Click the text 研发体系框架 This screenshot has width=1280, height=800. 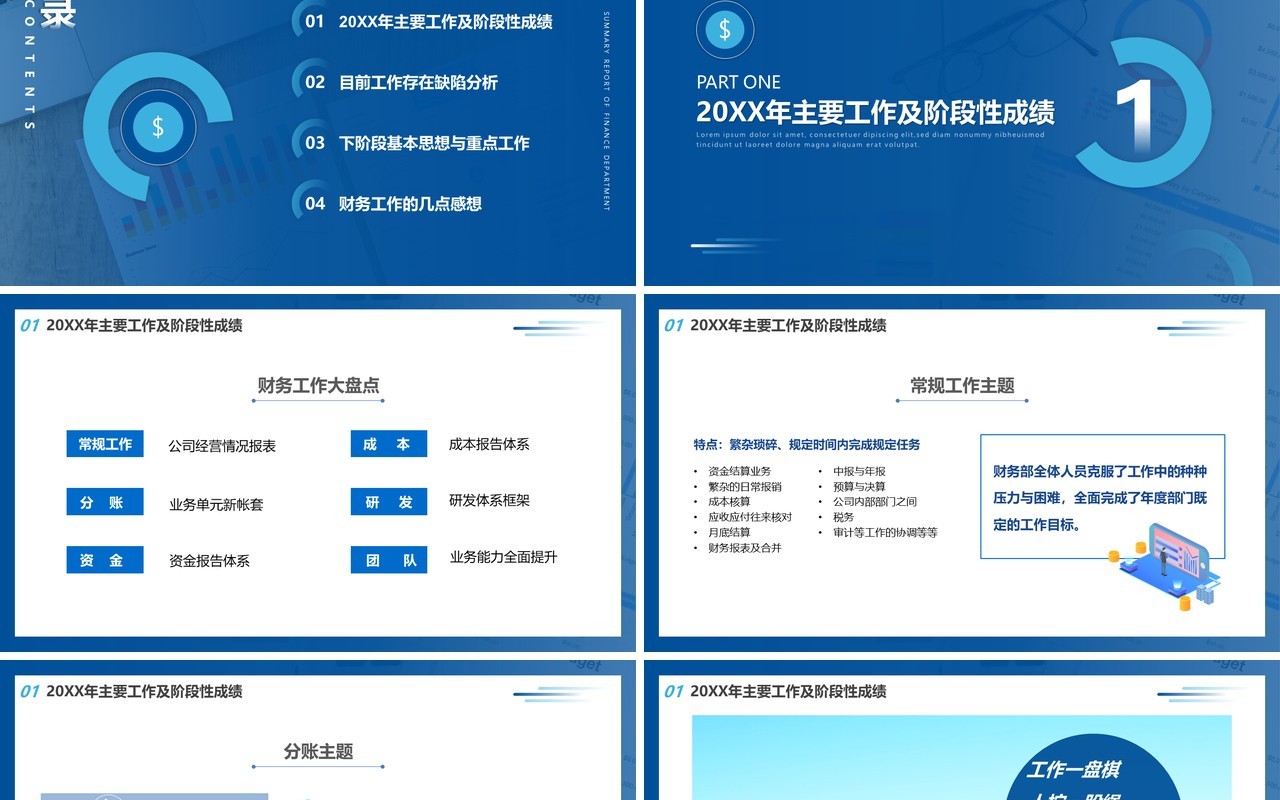click(x=489, y=500)
